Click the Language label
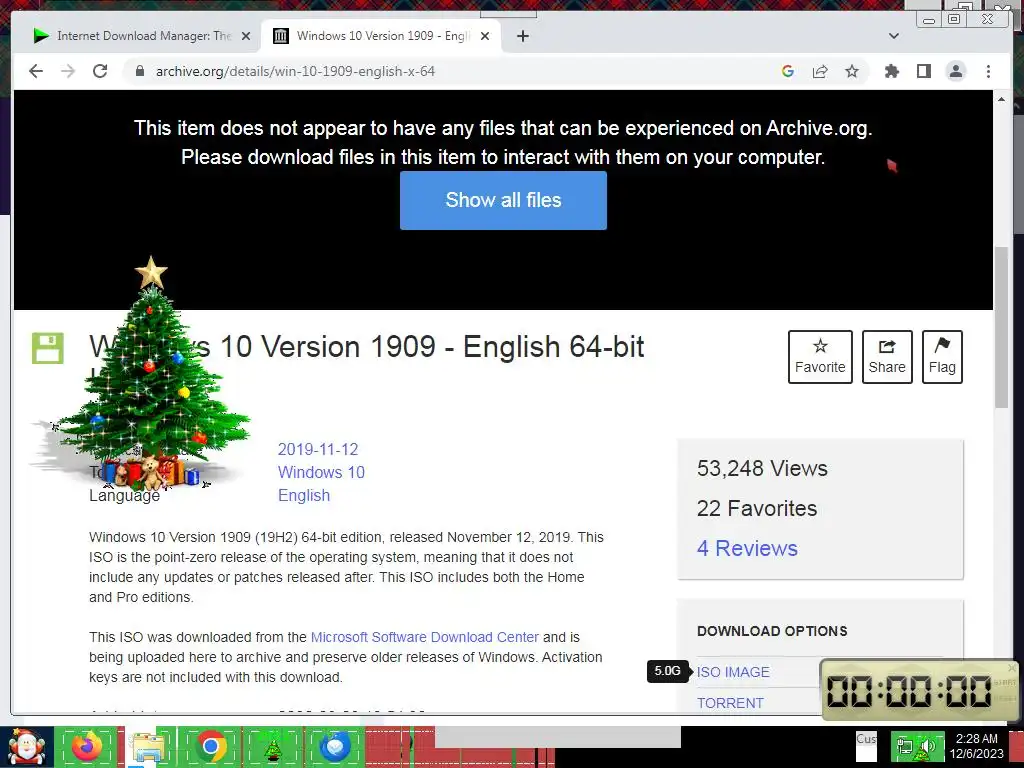The height and width of the screenshot is (768, 1024). (x=124, y=496)
